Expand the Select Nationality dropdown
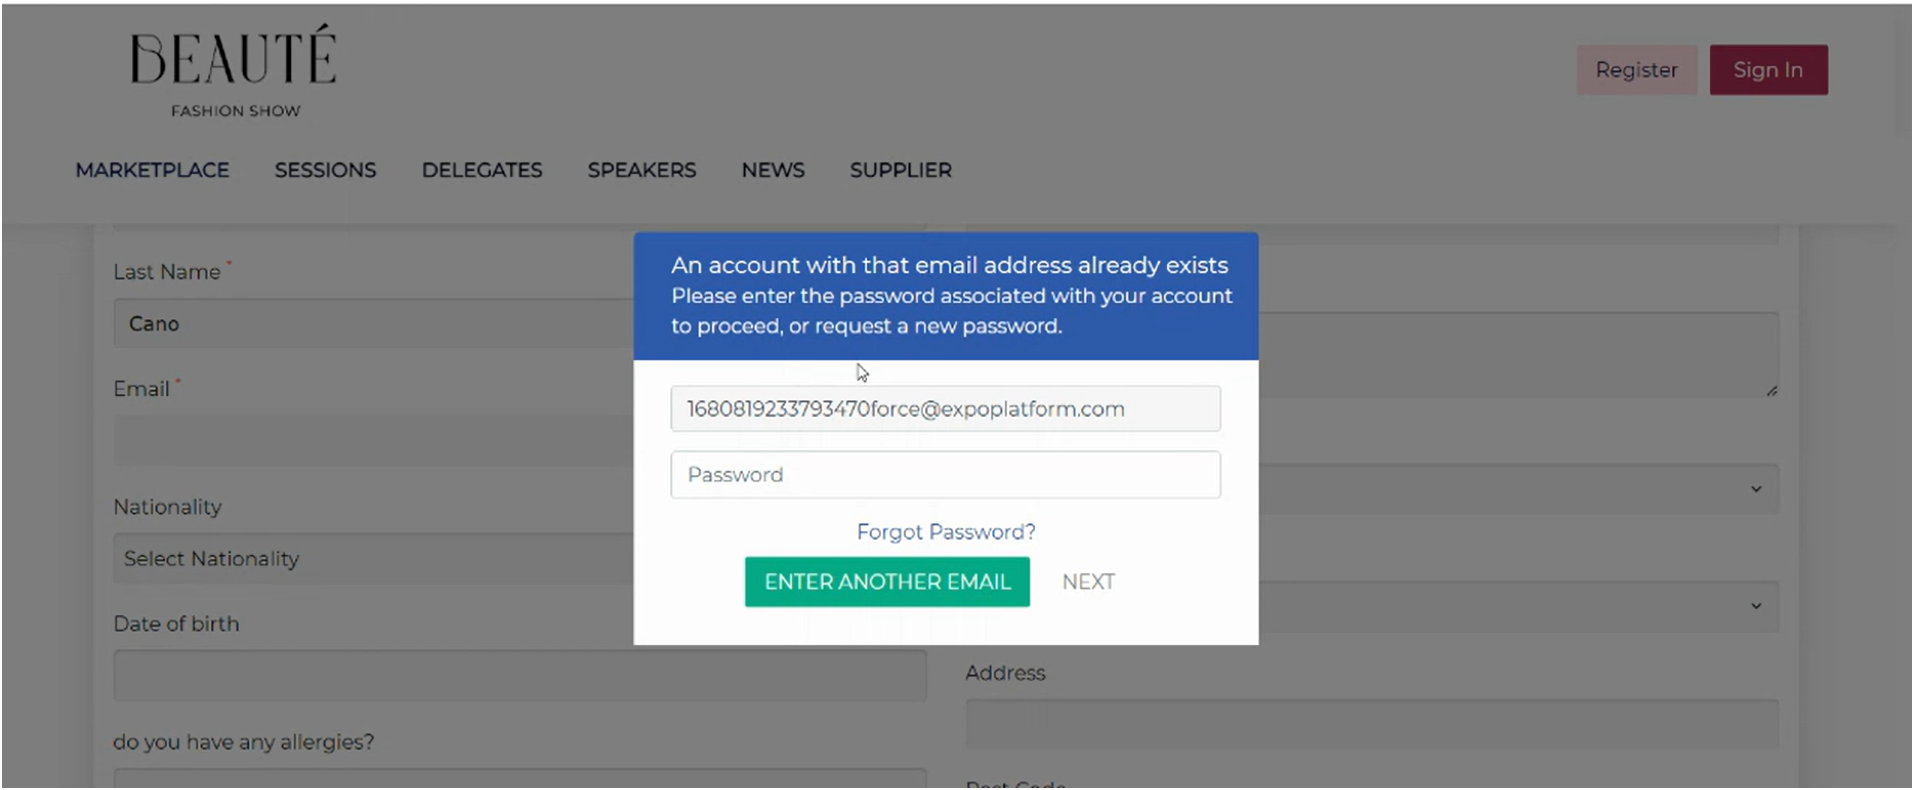Image resolution: width=1914 pixels, height=790 pixels. tap(373, 559)
